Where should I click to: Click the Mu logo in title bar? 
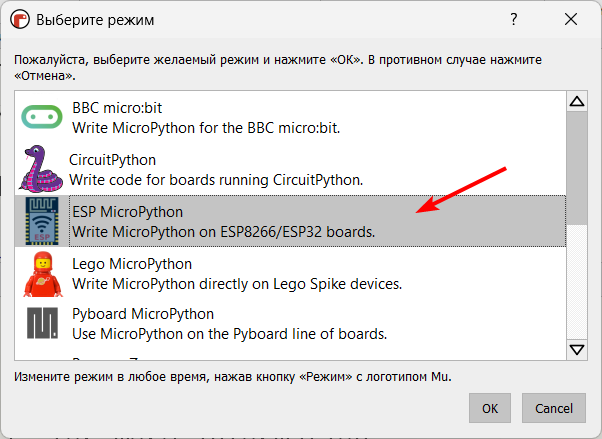(x=20, y=19)
